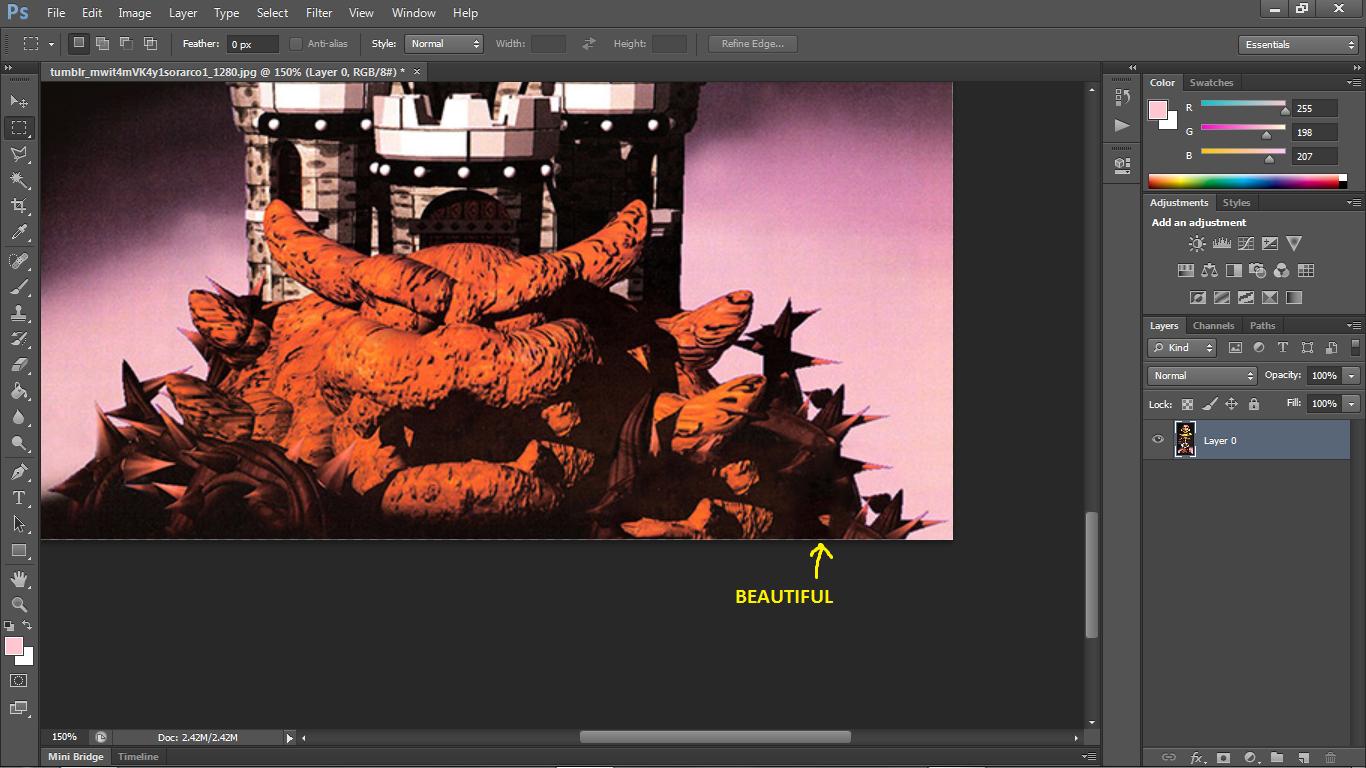Open the collapsed History panel icon
This screenshot has width=1366, height=768.
1122,97
